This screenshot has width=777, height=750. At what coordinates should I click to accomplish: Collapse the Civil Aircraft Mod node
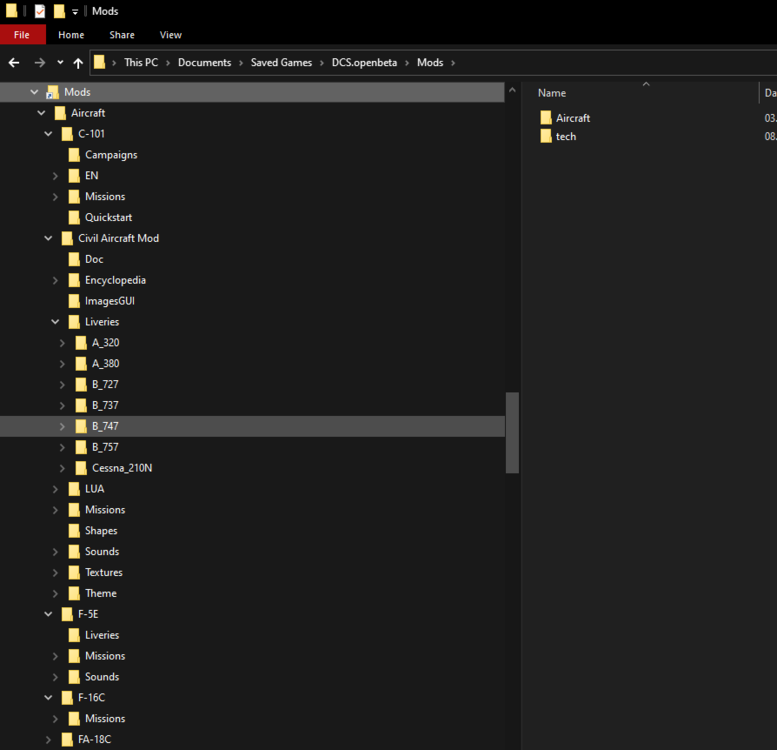(48, 238)
